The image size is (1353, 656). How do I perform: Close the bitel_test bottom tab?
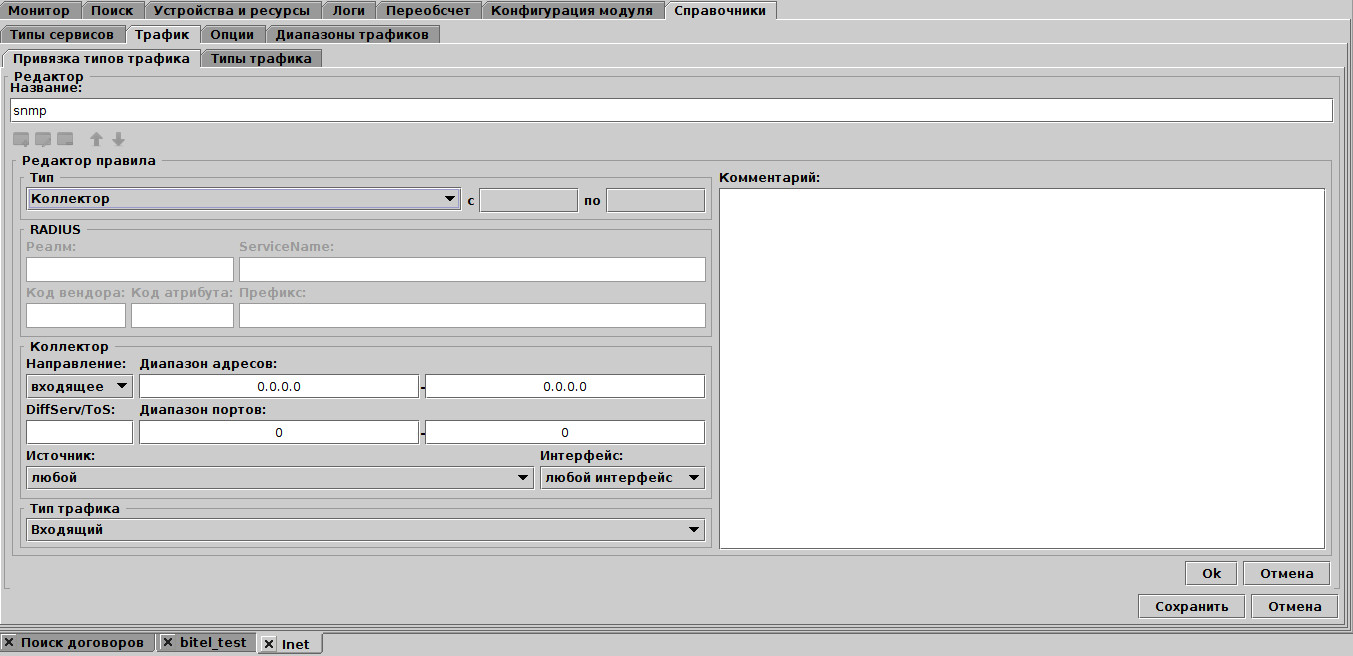point(168,643)
